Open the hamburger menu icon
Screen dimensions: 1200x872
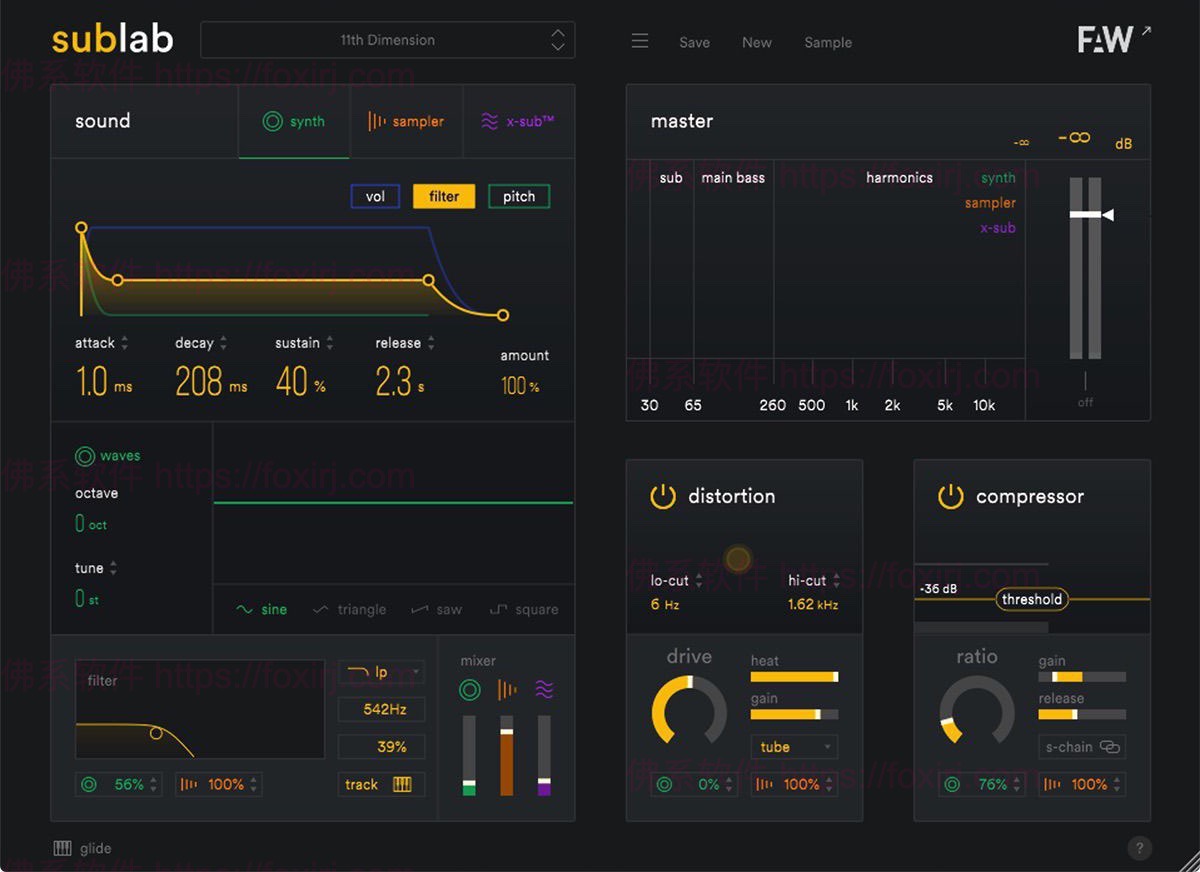click(640, 41)
